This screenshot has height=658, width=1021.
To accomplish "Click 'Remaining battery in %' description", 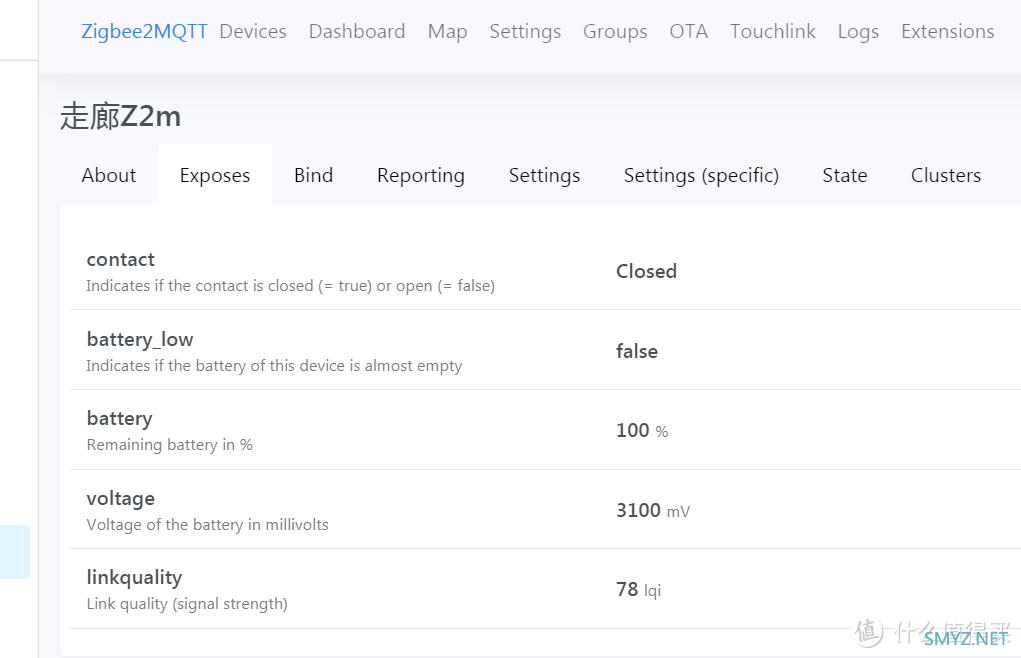I will [x=169, y=445].
